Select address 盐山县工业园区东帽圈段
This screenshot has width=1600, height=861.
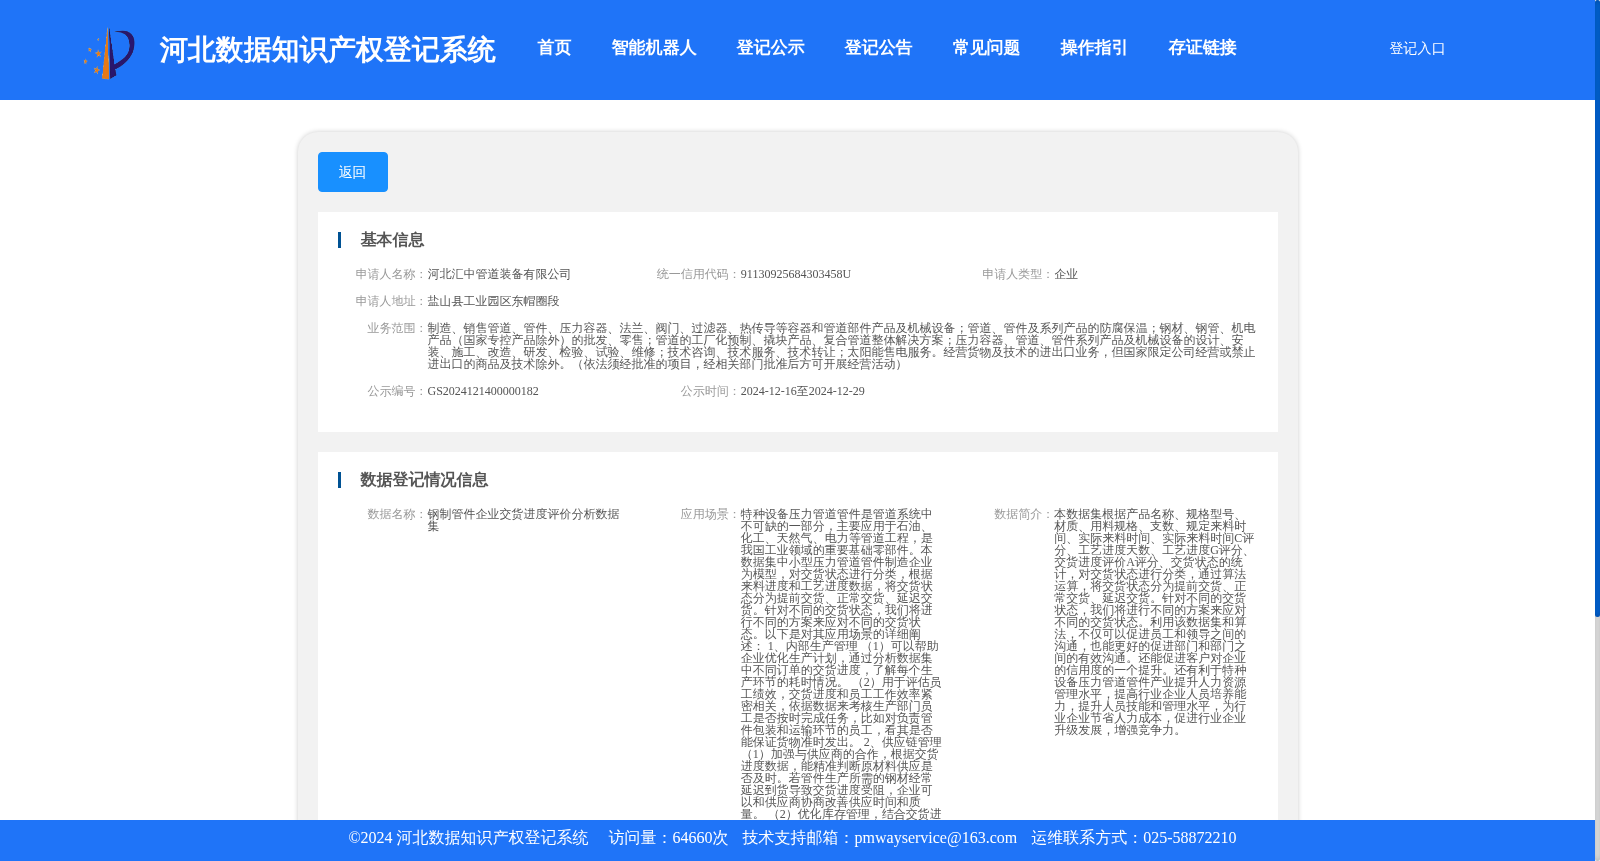[x=493, y=301]
